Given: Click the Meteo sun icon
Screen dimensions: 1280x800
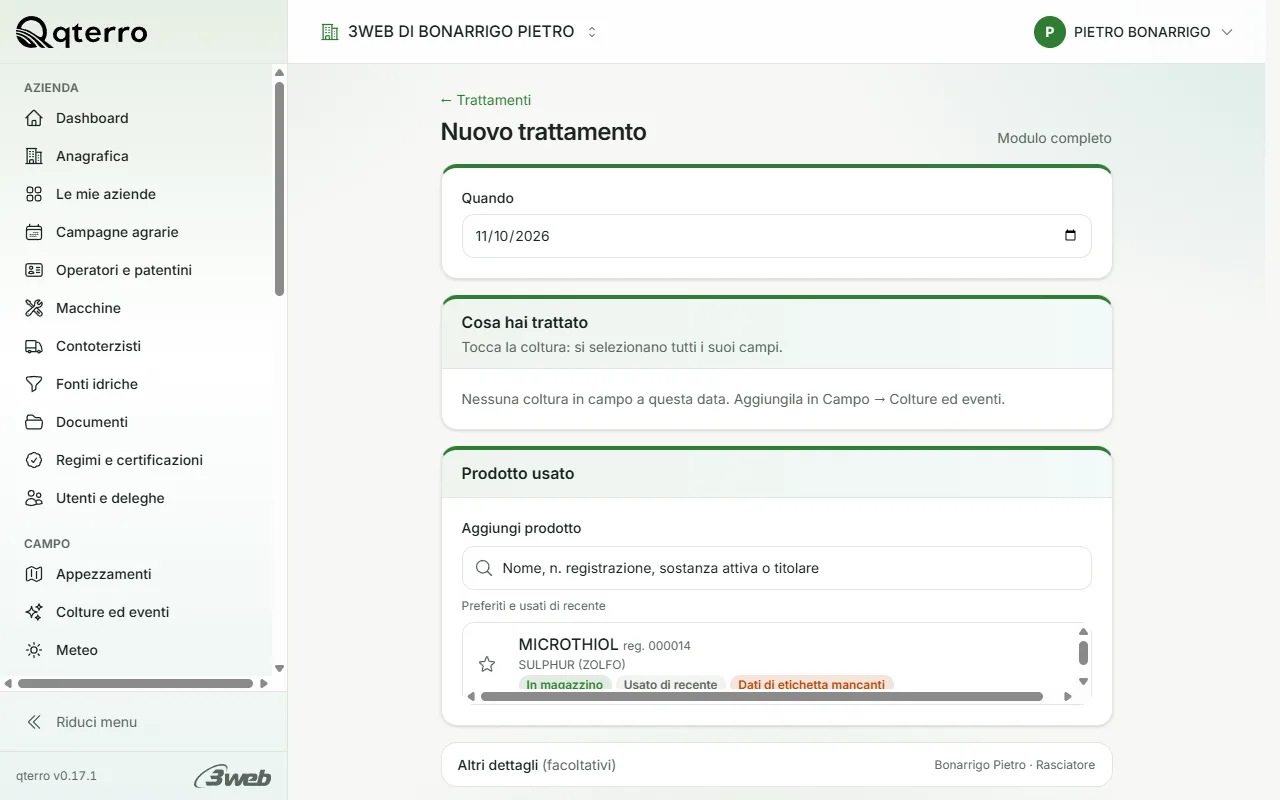Looking at the screenshot, I should [x=34, y=650].
